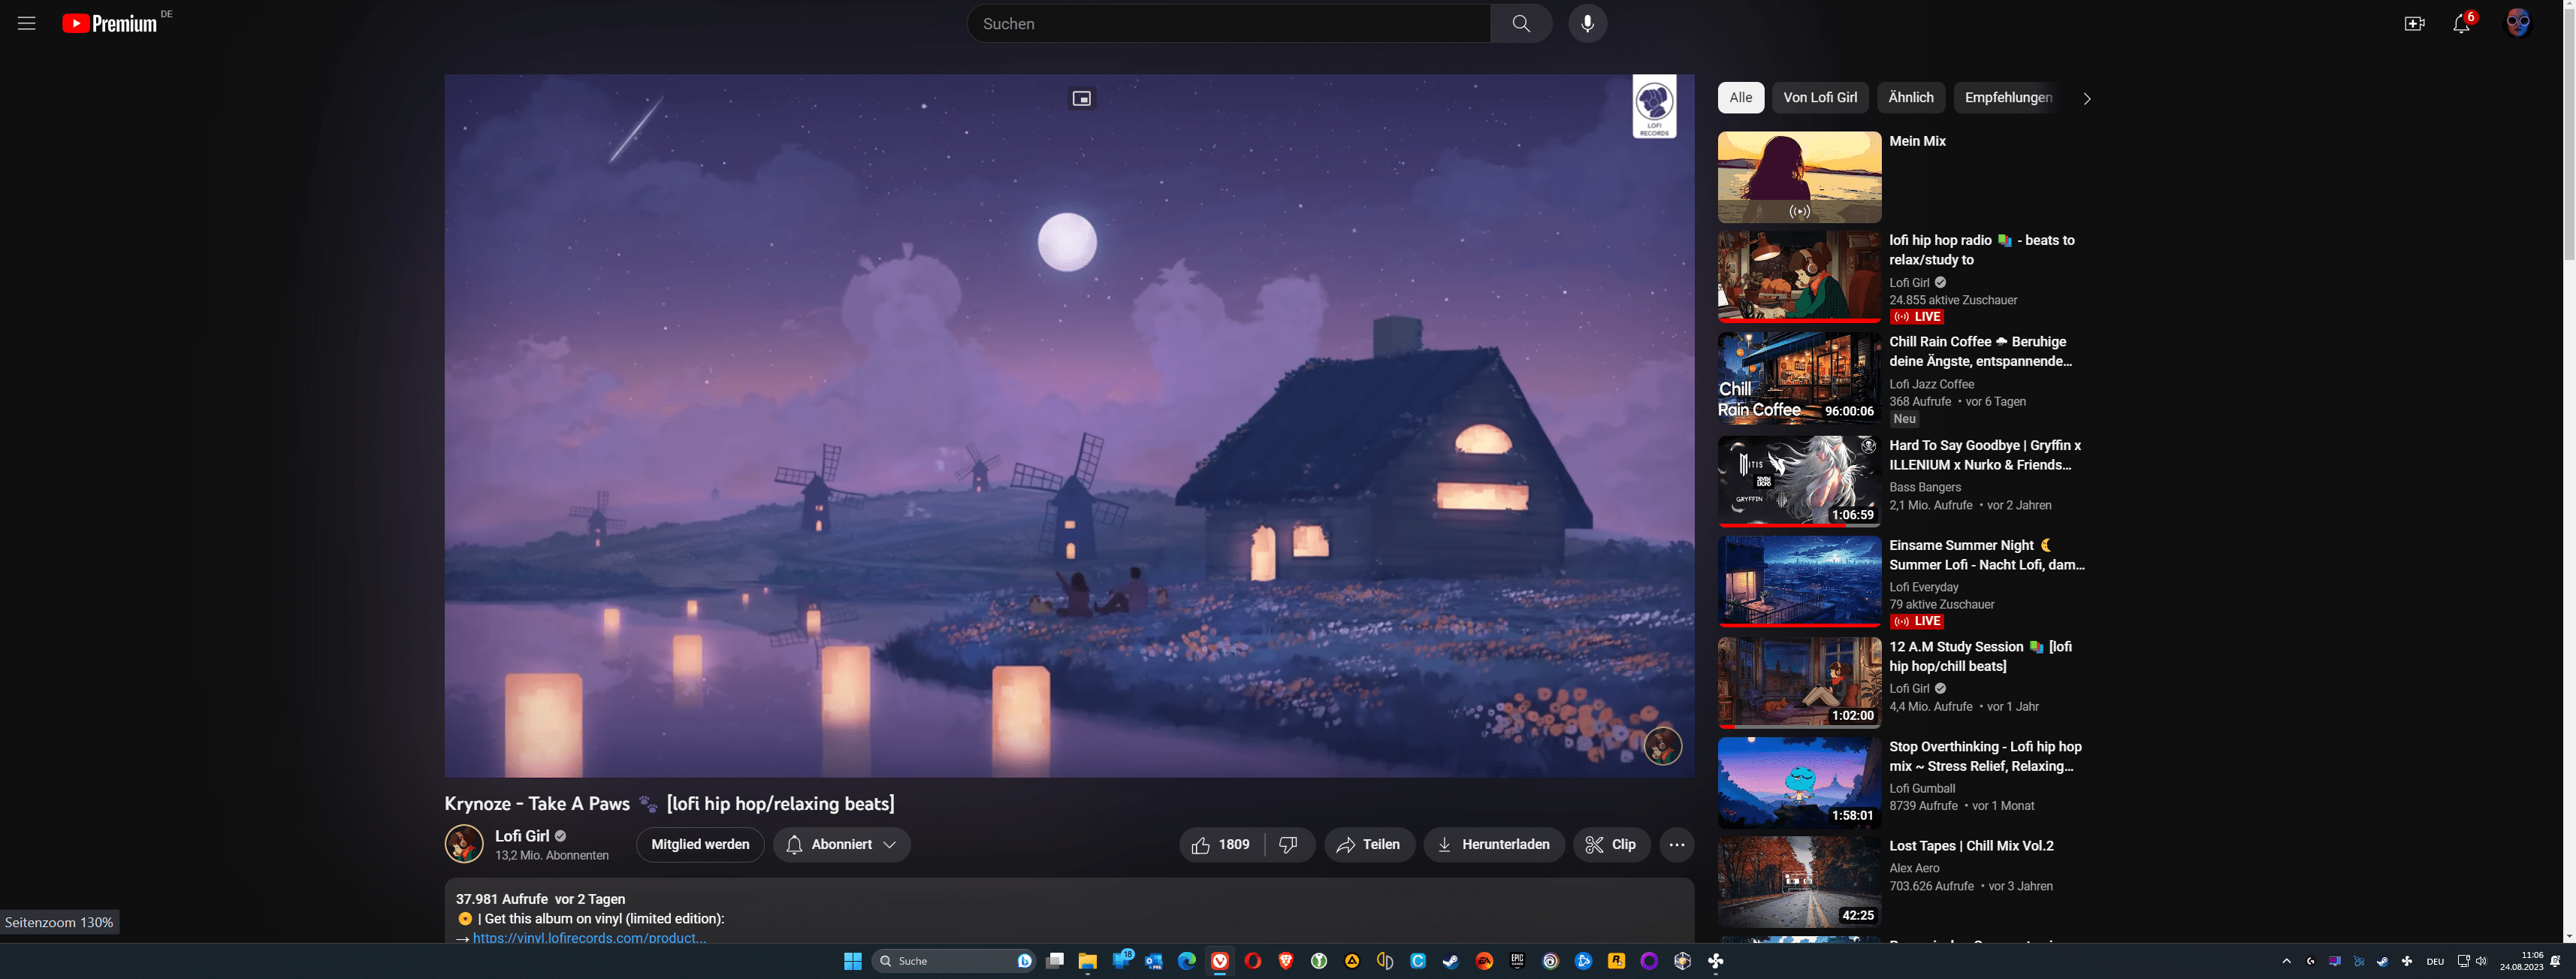Open the notifications bell
Viewport: 2576px width, 979px height.
pyautogui.click(x=2461, y=24)
